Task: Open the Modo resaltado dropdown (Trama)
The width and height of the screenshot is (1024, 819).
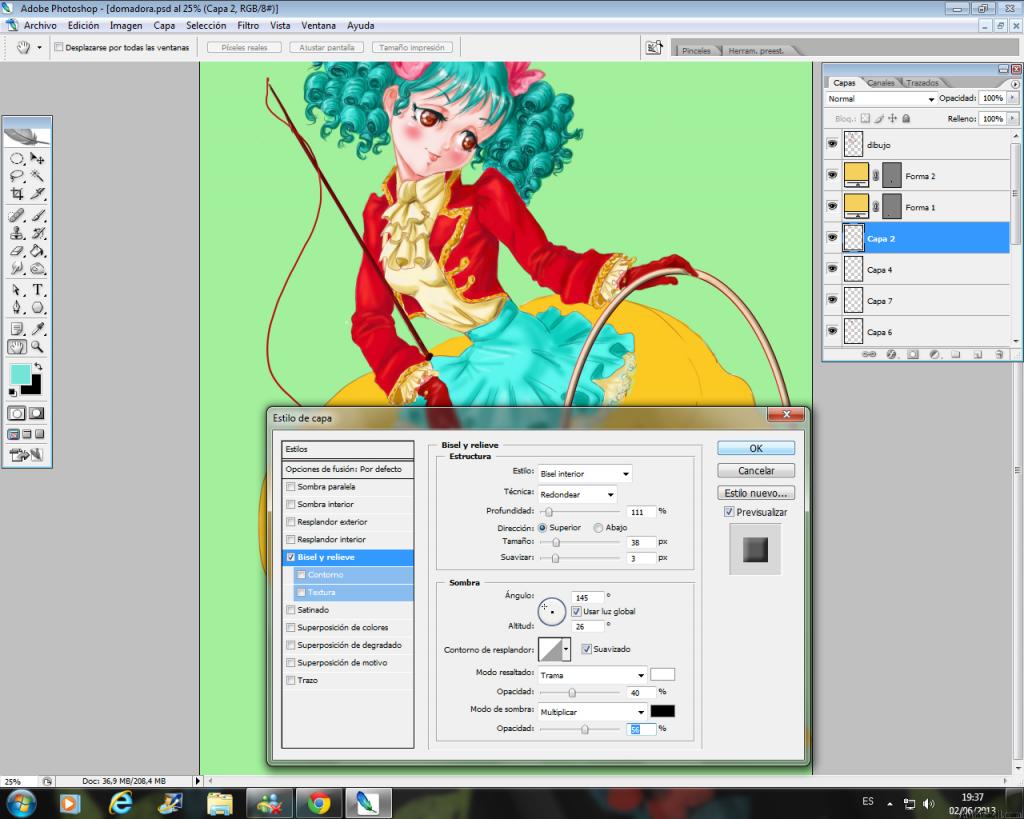Action: [x=592, y=675]
